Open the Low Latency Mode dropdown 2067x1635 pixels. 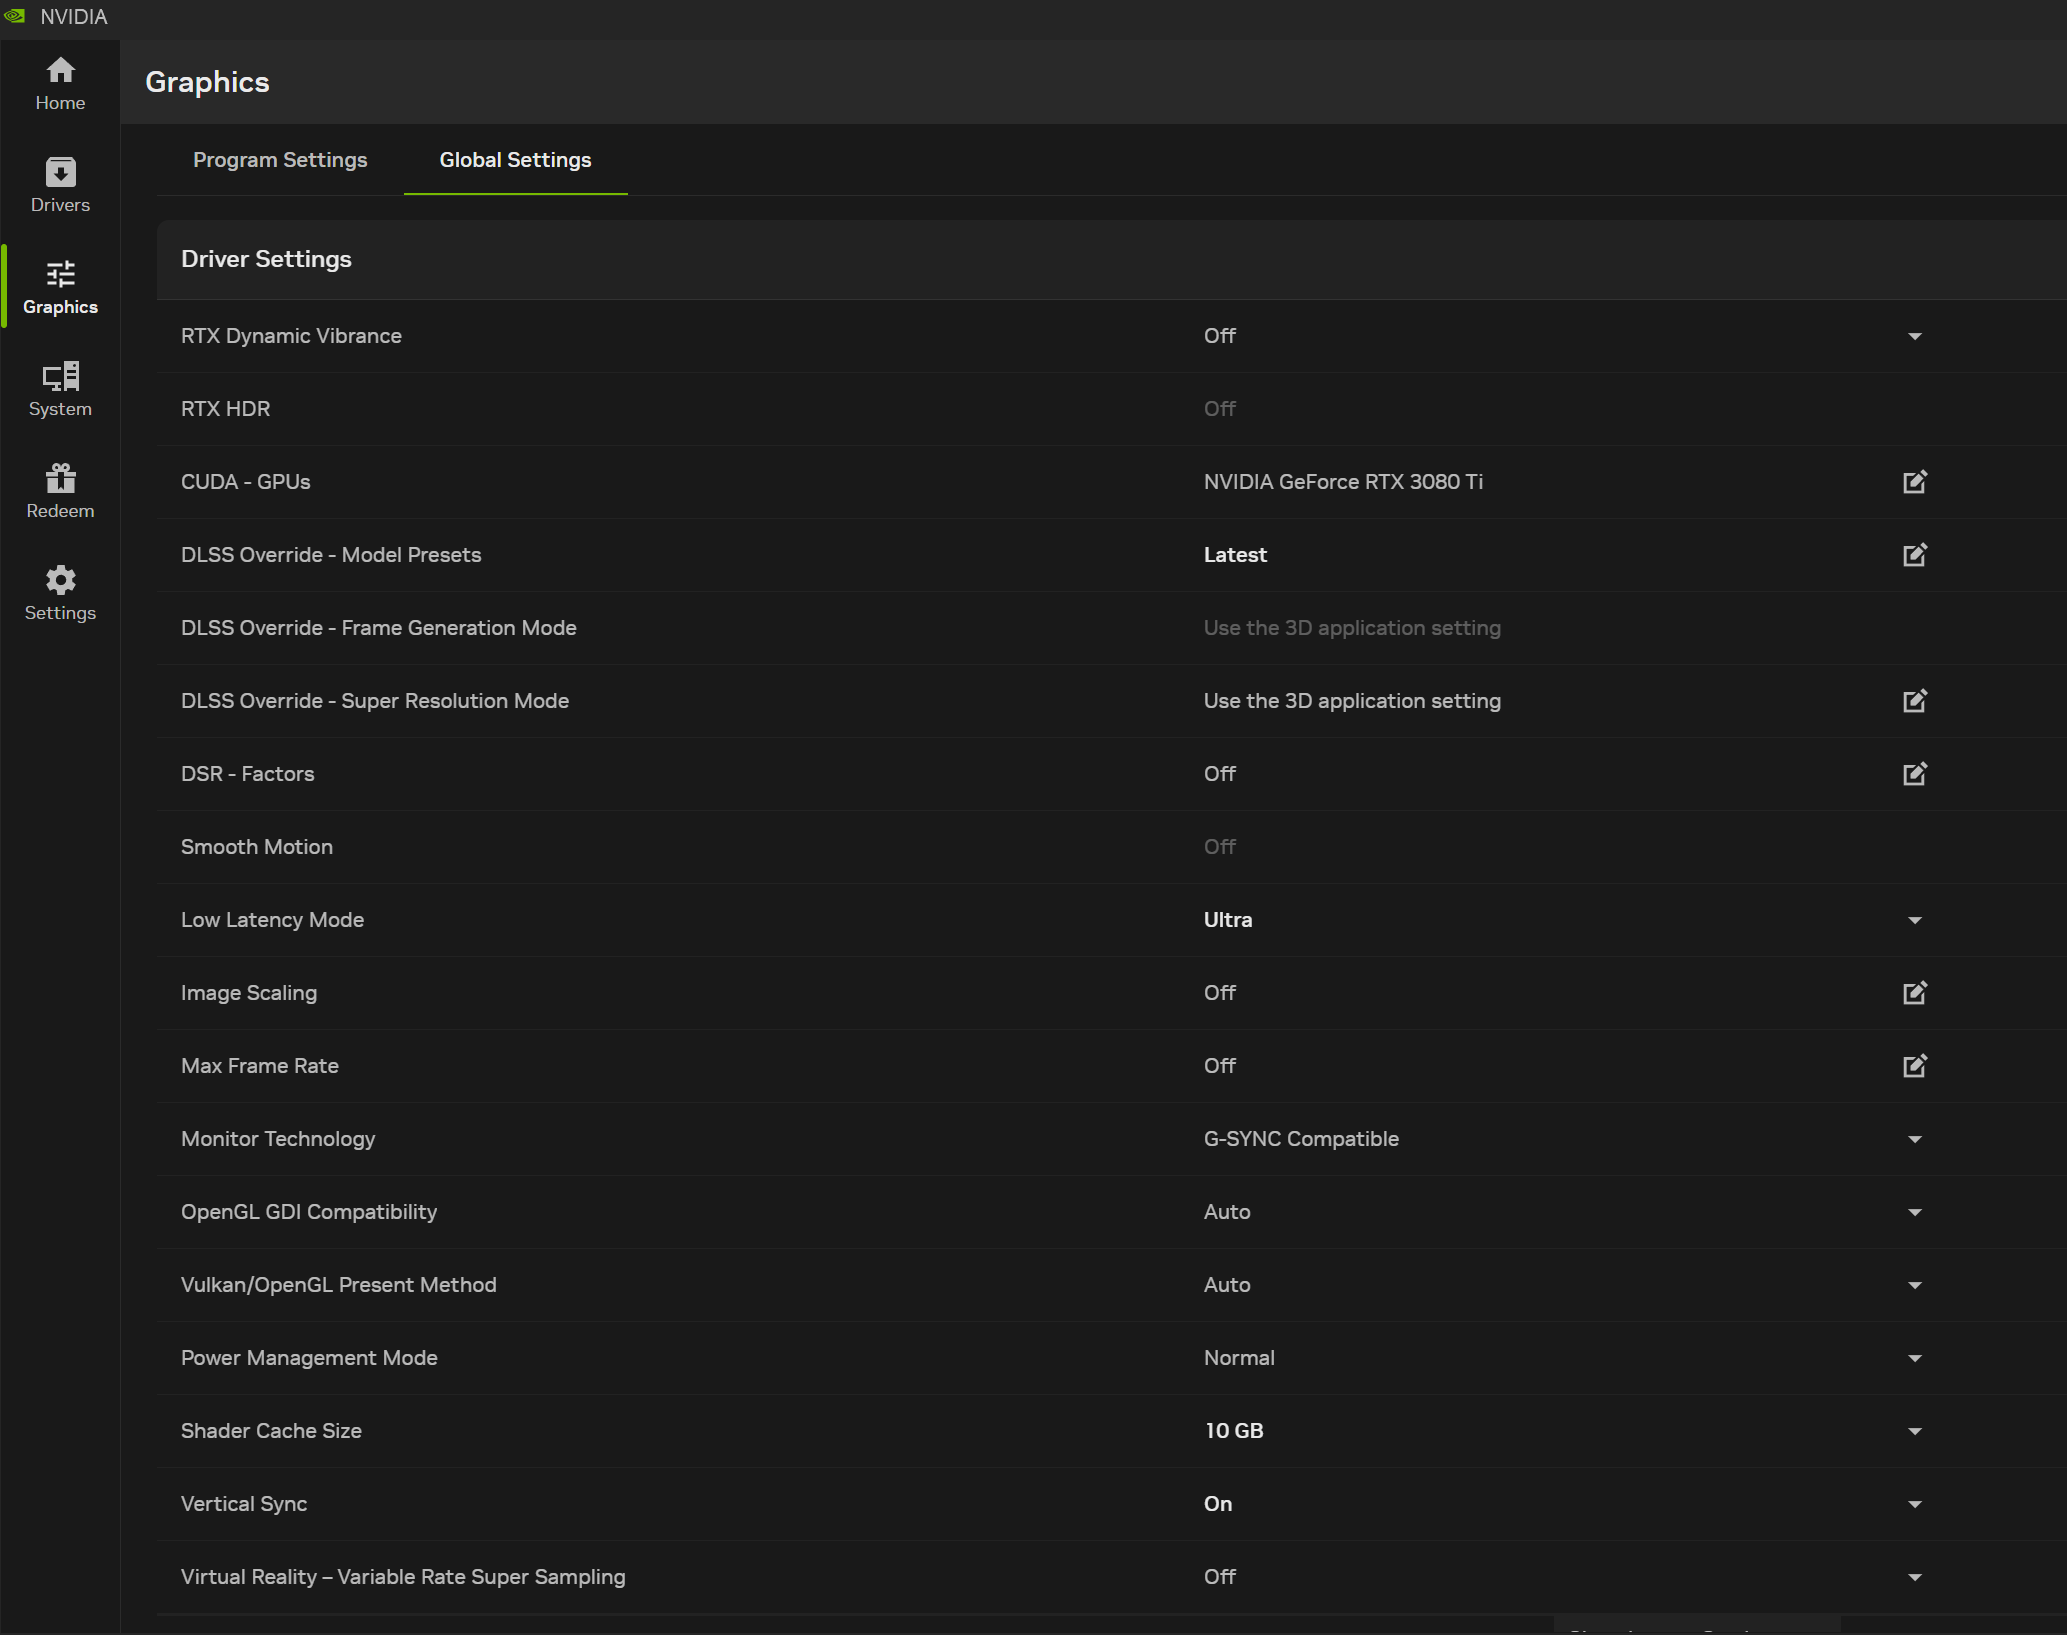[x=1914, y=920]
